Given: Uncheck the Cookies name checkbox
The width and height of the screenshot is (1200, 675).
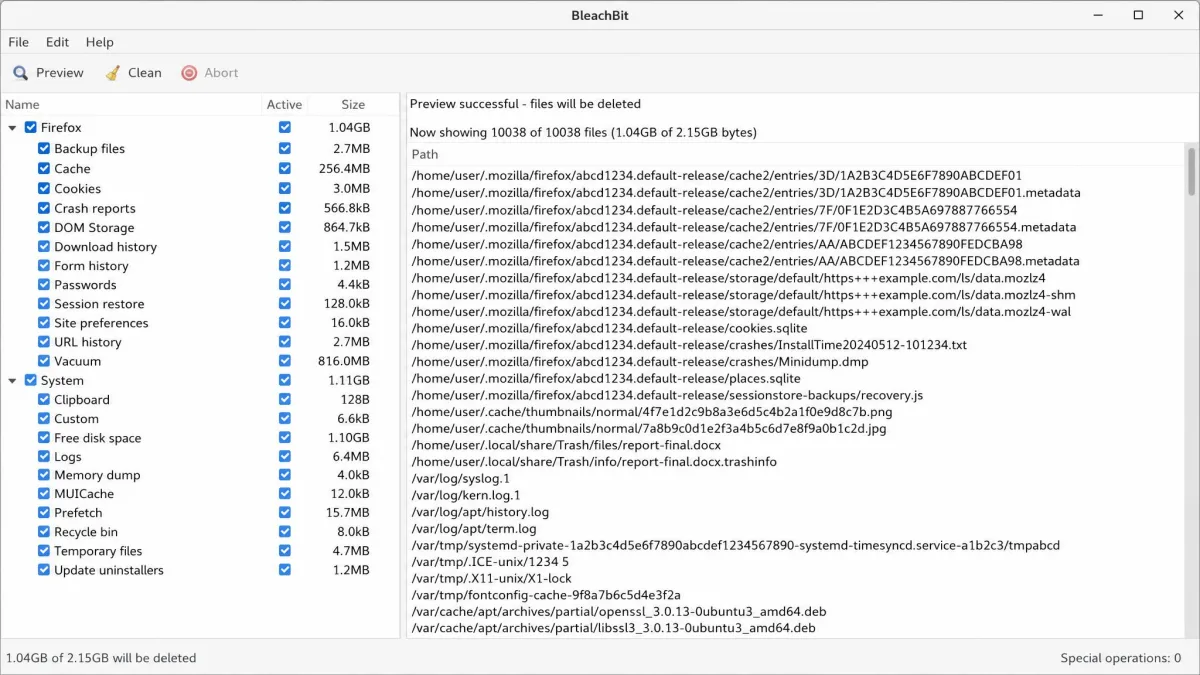Looking at the screenshot, I should [x=44, y=189].
